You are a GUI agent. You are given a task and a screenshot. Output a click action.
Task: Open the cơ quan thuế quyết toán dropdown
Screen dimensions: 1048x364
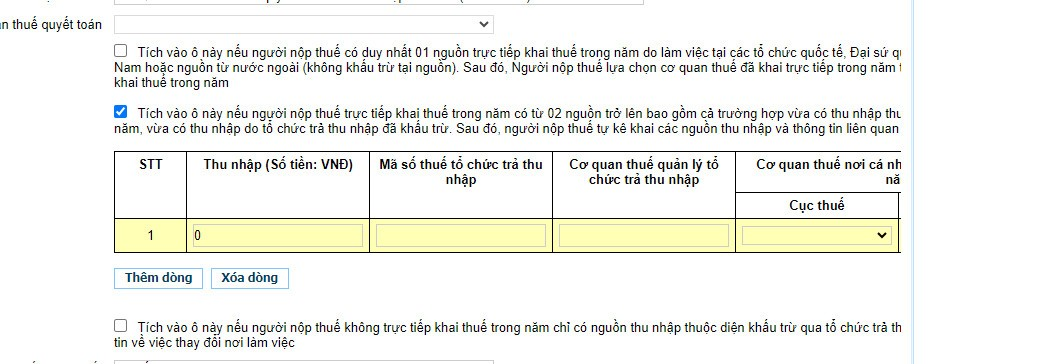click(303, 25)
